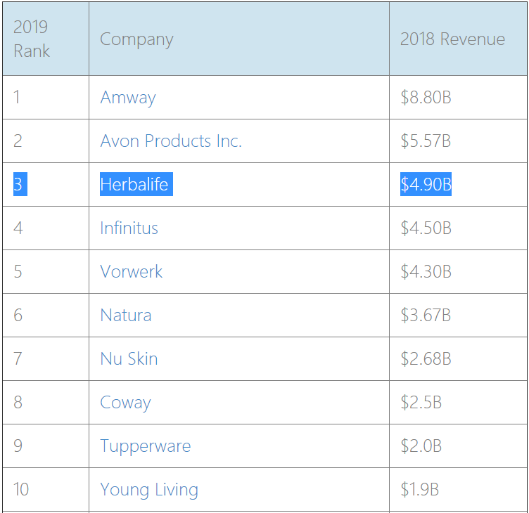Click the highlighted Herbalife link
This screenshot has height=513, width=529.
(x=136, y=184)
